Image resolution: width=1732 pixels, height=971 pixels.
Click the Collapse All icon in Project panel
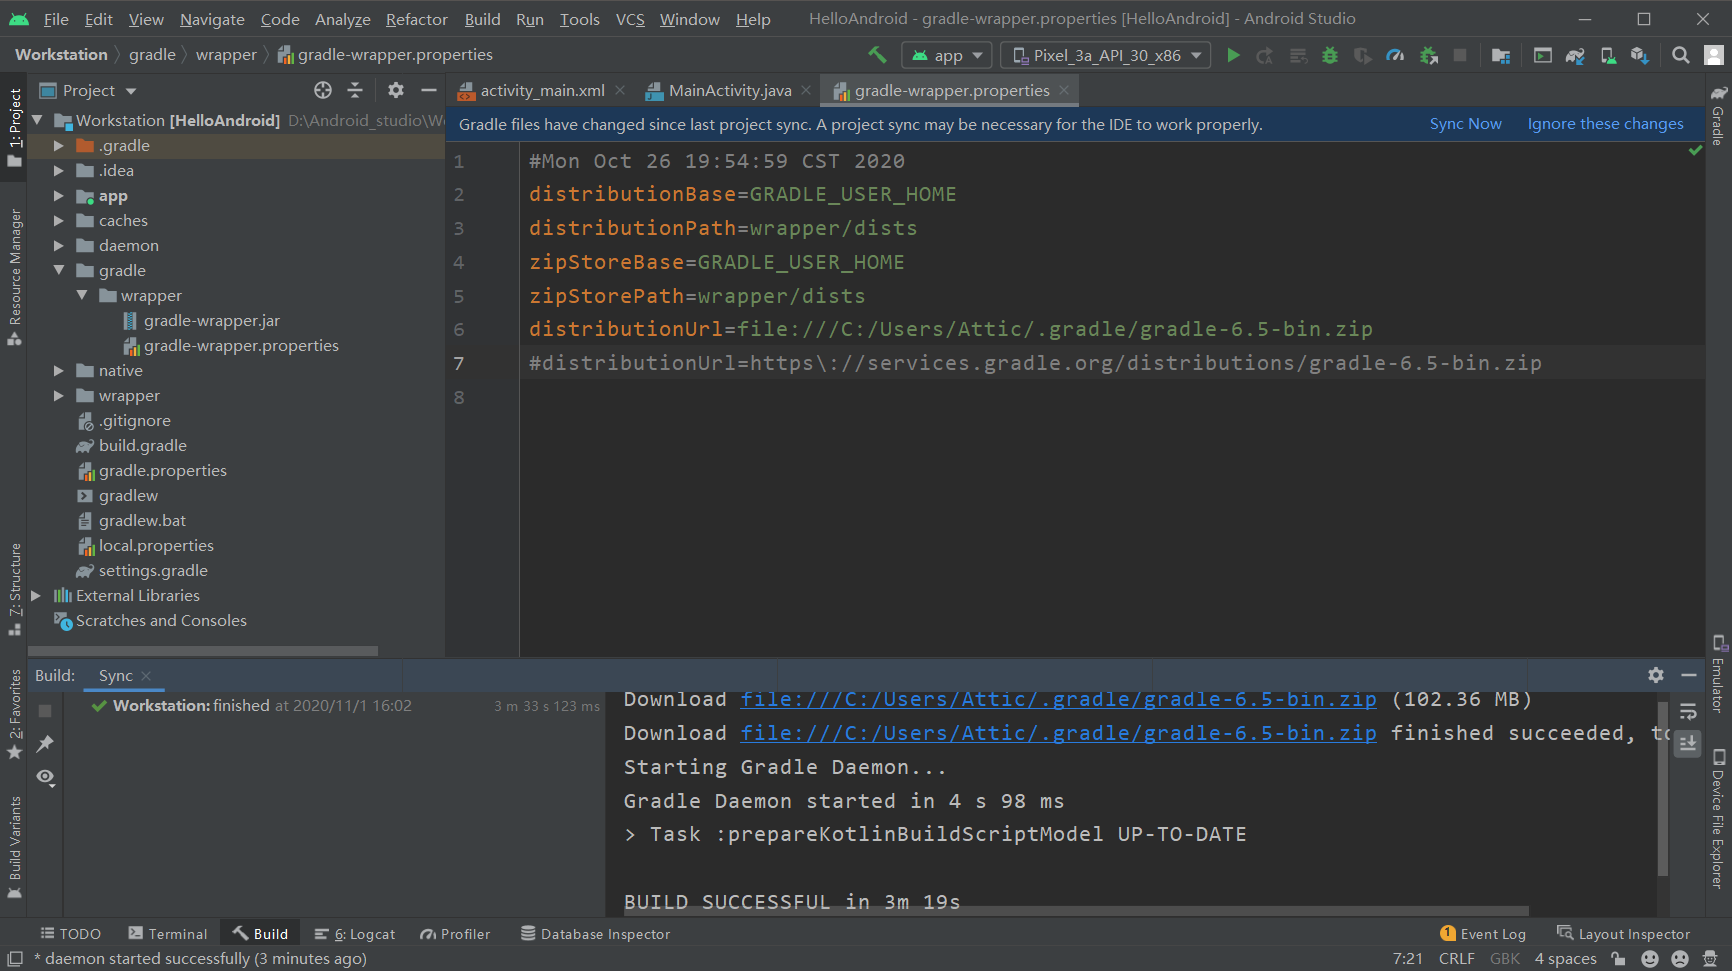coord(355,90)
